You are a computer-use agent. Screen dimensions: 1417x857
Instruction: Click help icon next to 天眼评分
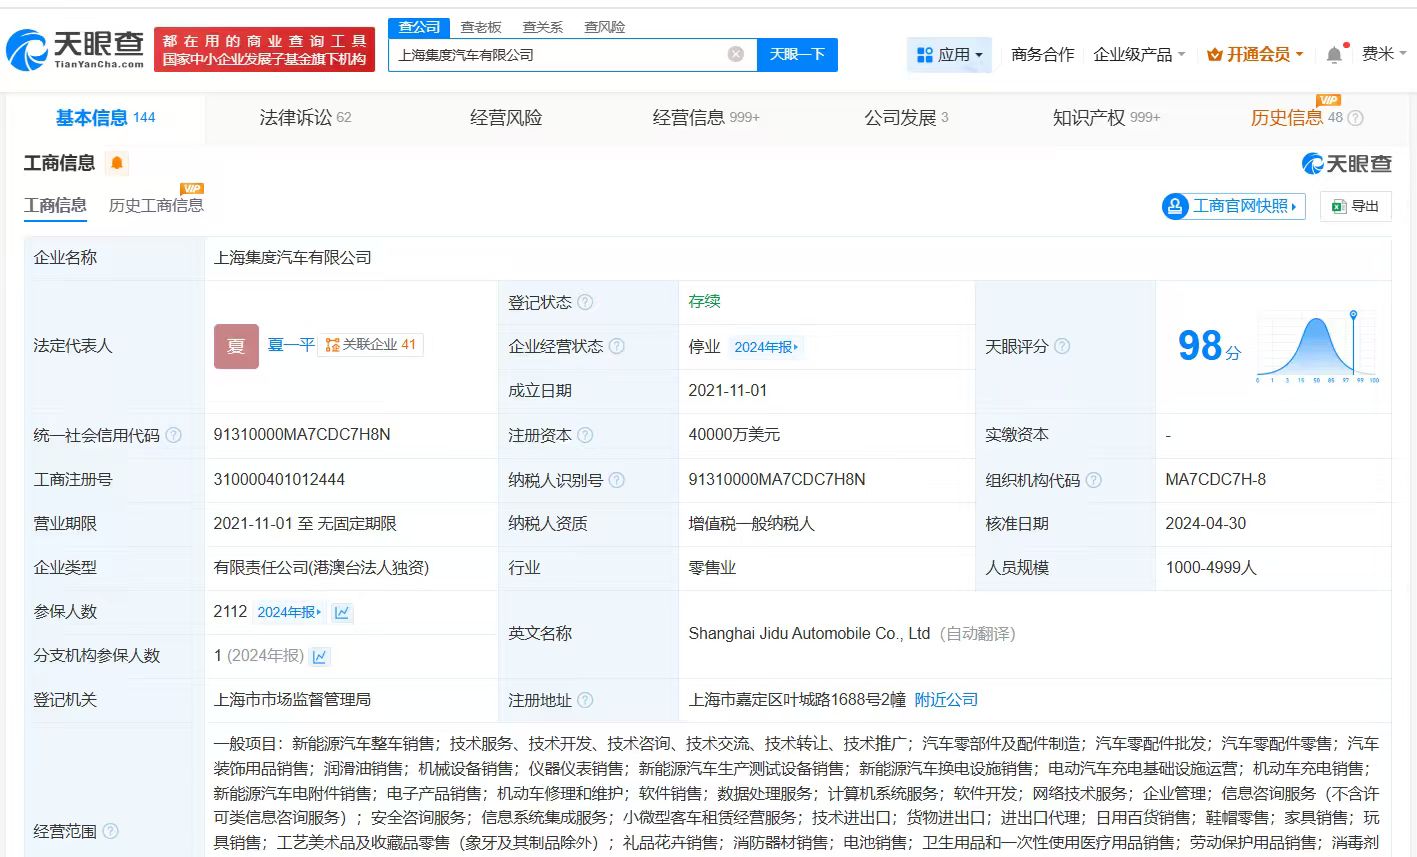1062,346
